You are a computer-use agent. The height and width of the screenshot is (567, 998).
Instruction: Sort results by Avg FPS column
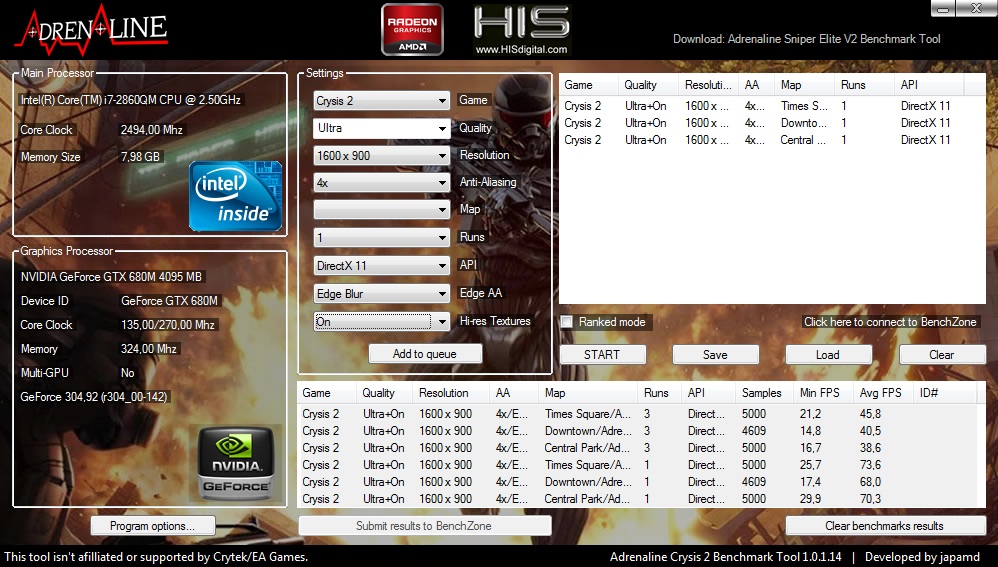tap(883, 393)
